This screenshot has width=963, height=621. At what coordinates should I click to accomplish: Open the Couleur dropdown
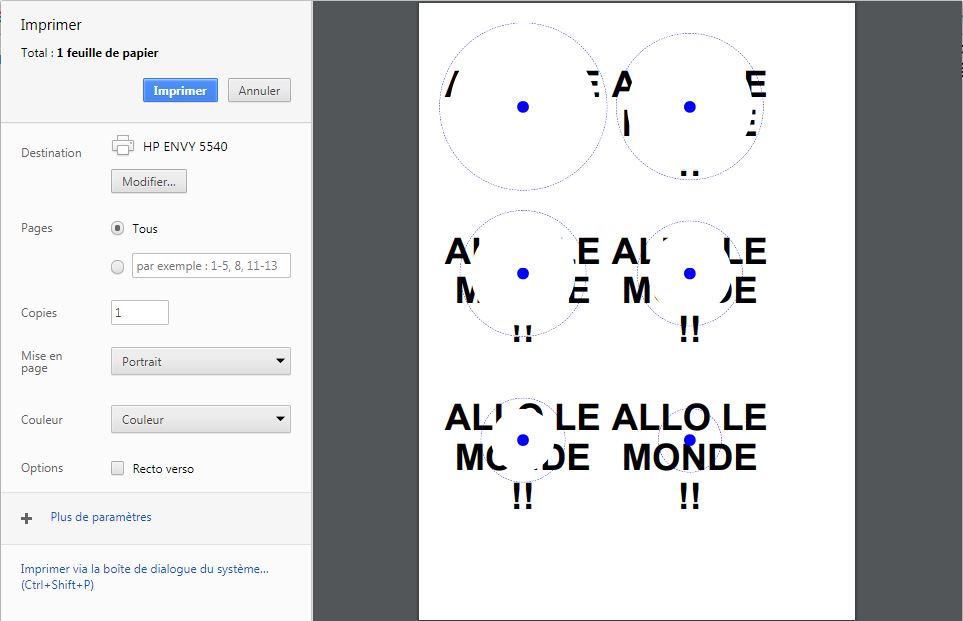(x=201, y=419)
